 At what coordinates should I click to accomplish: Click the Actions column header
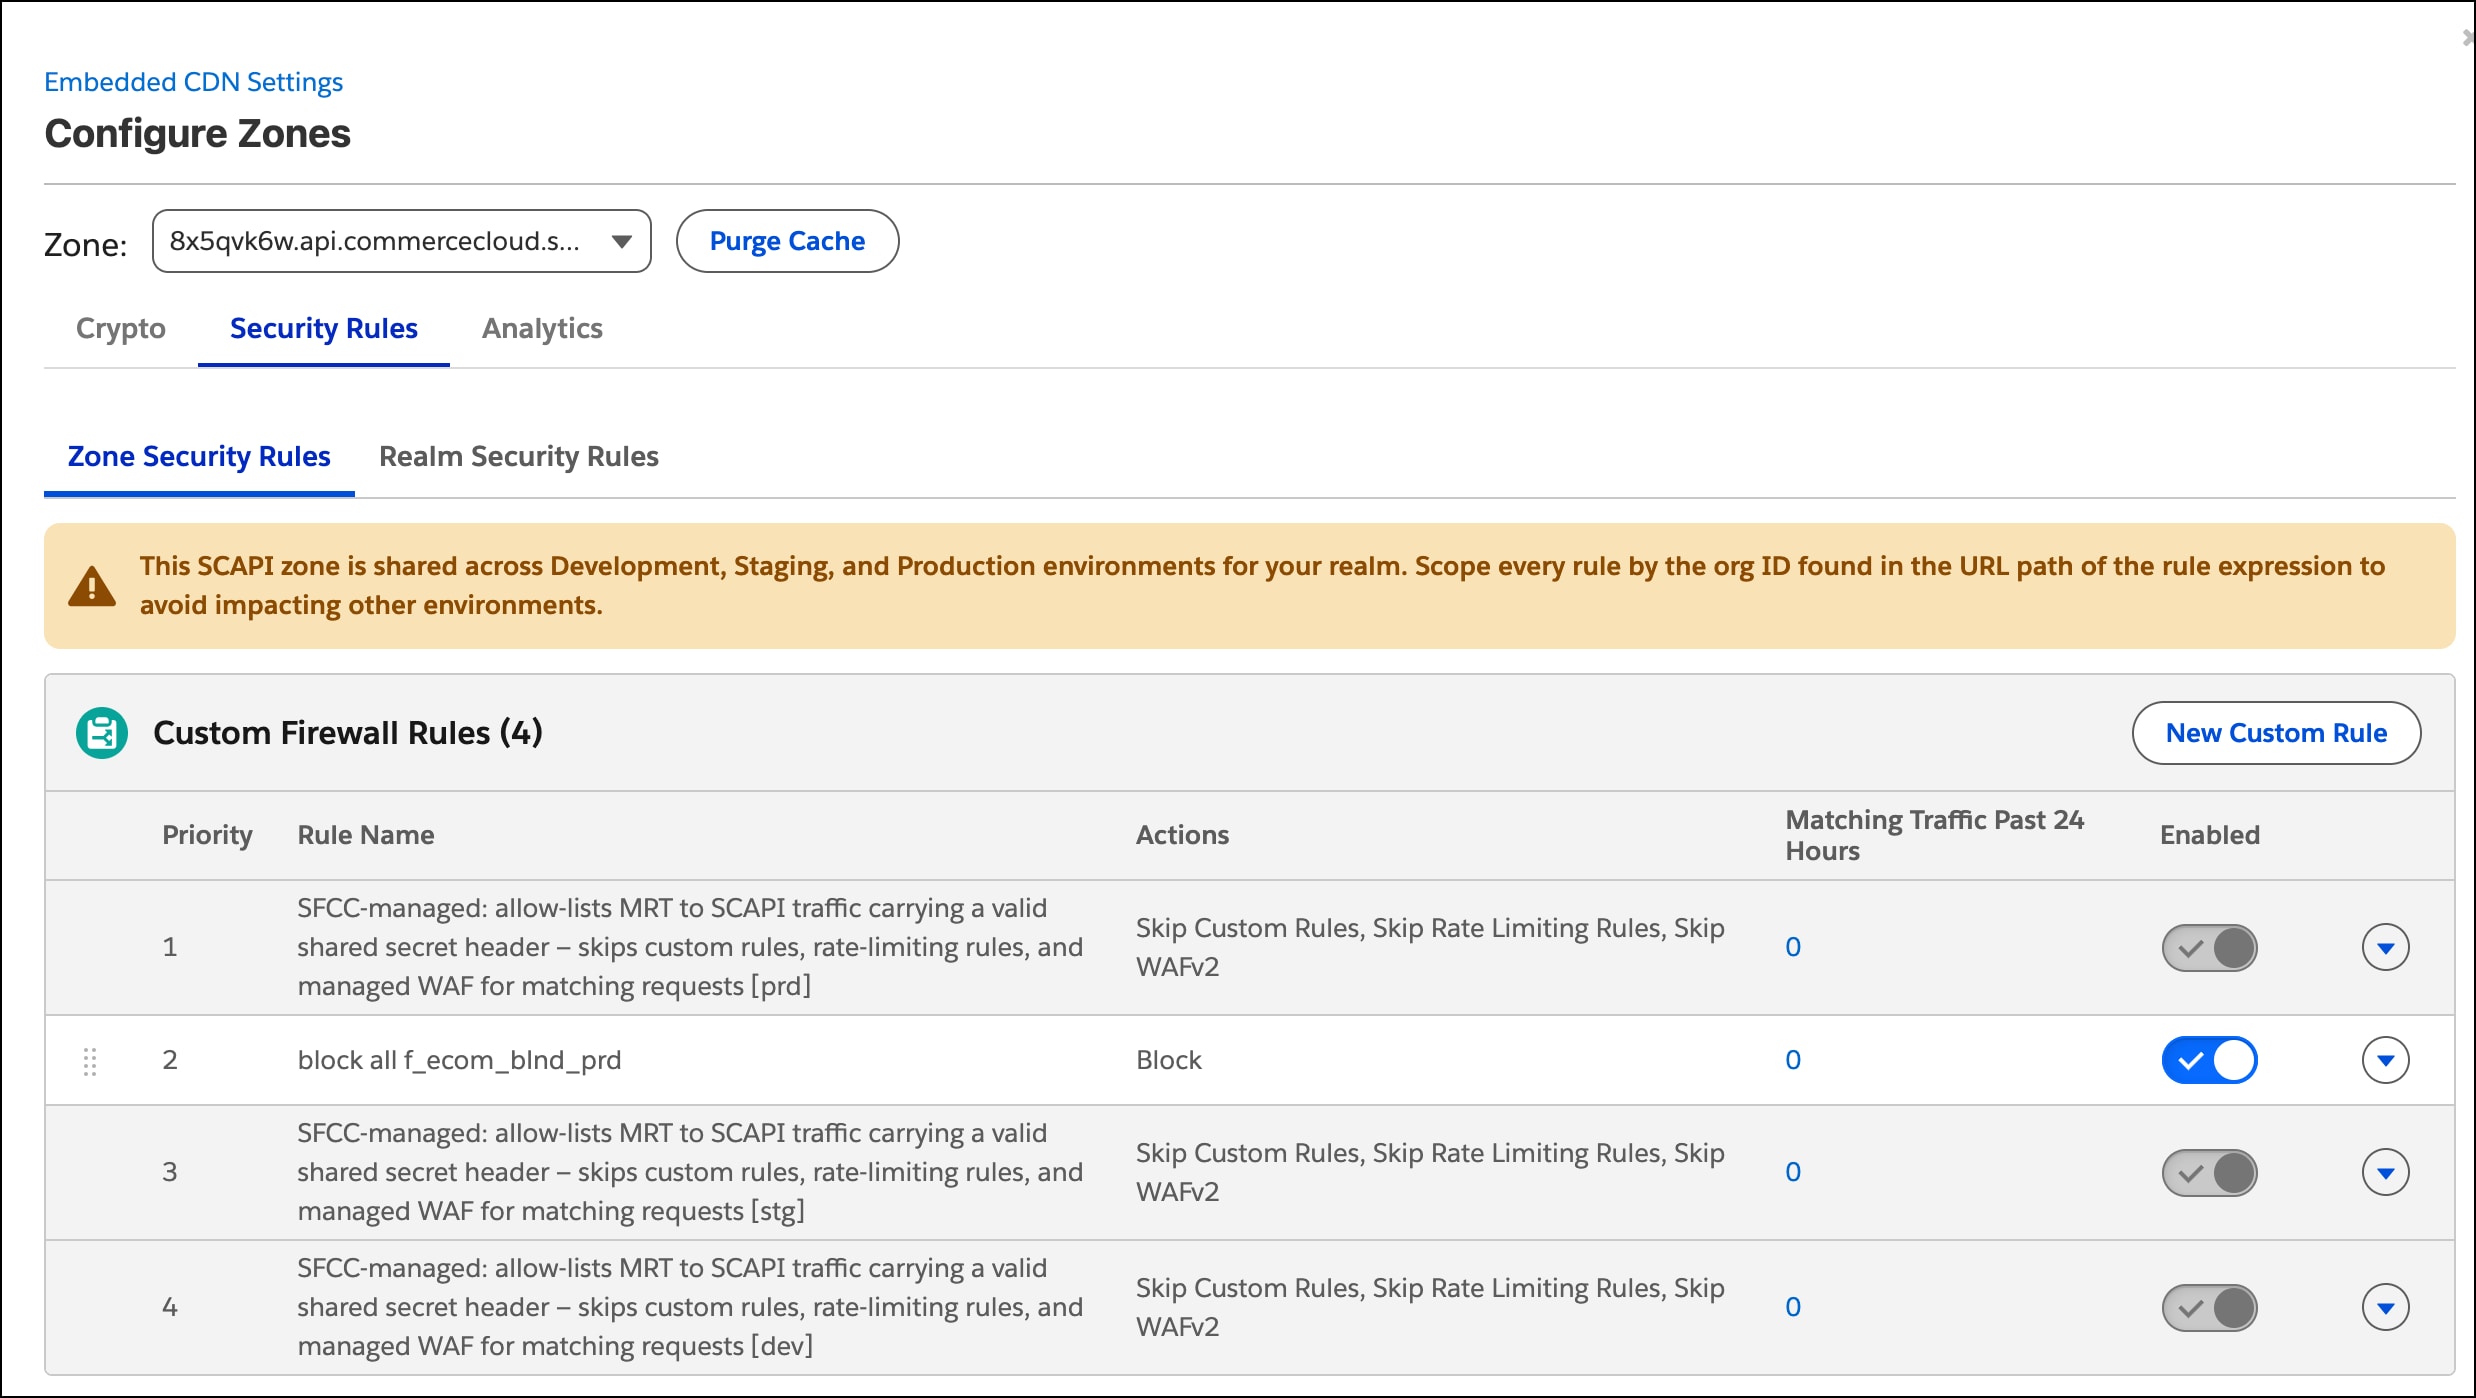point(1182,835)
